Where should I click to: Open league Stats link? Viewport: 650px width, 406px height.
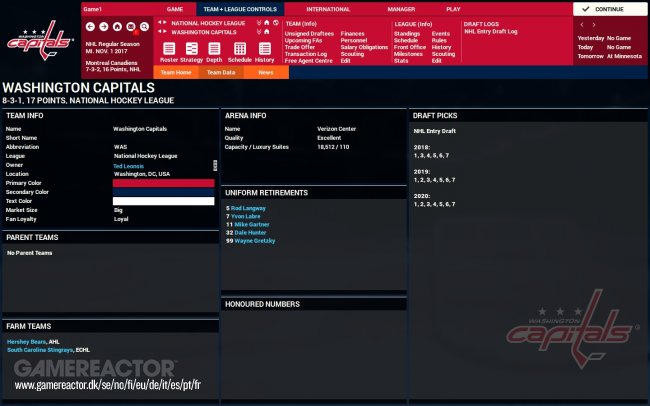pos(401,61)
